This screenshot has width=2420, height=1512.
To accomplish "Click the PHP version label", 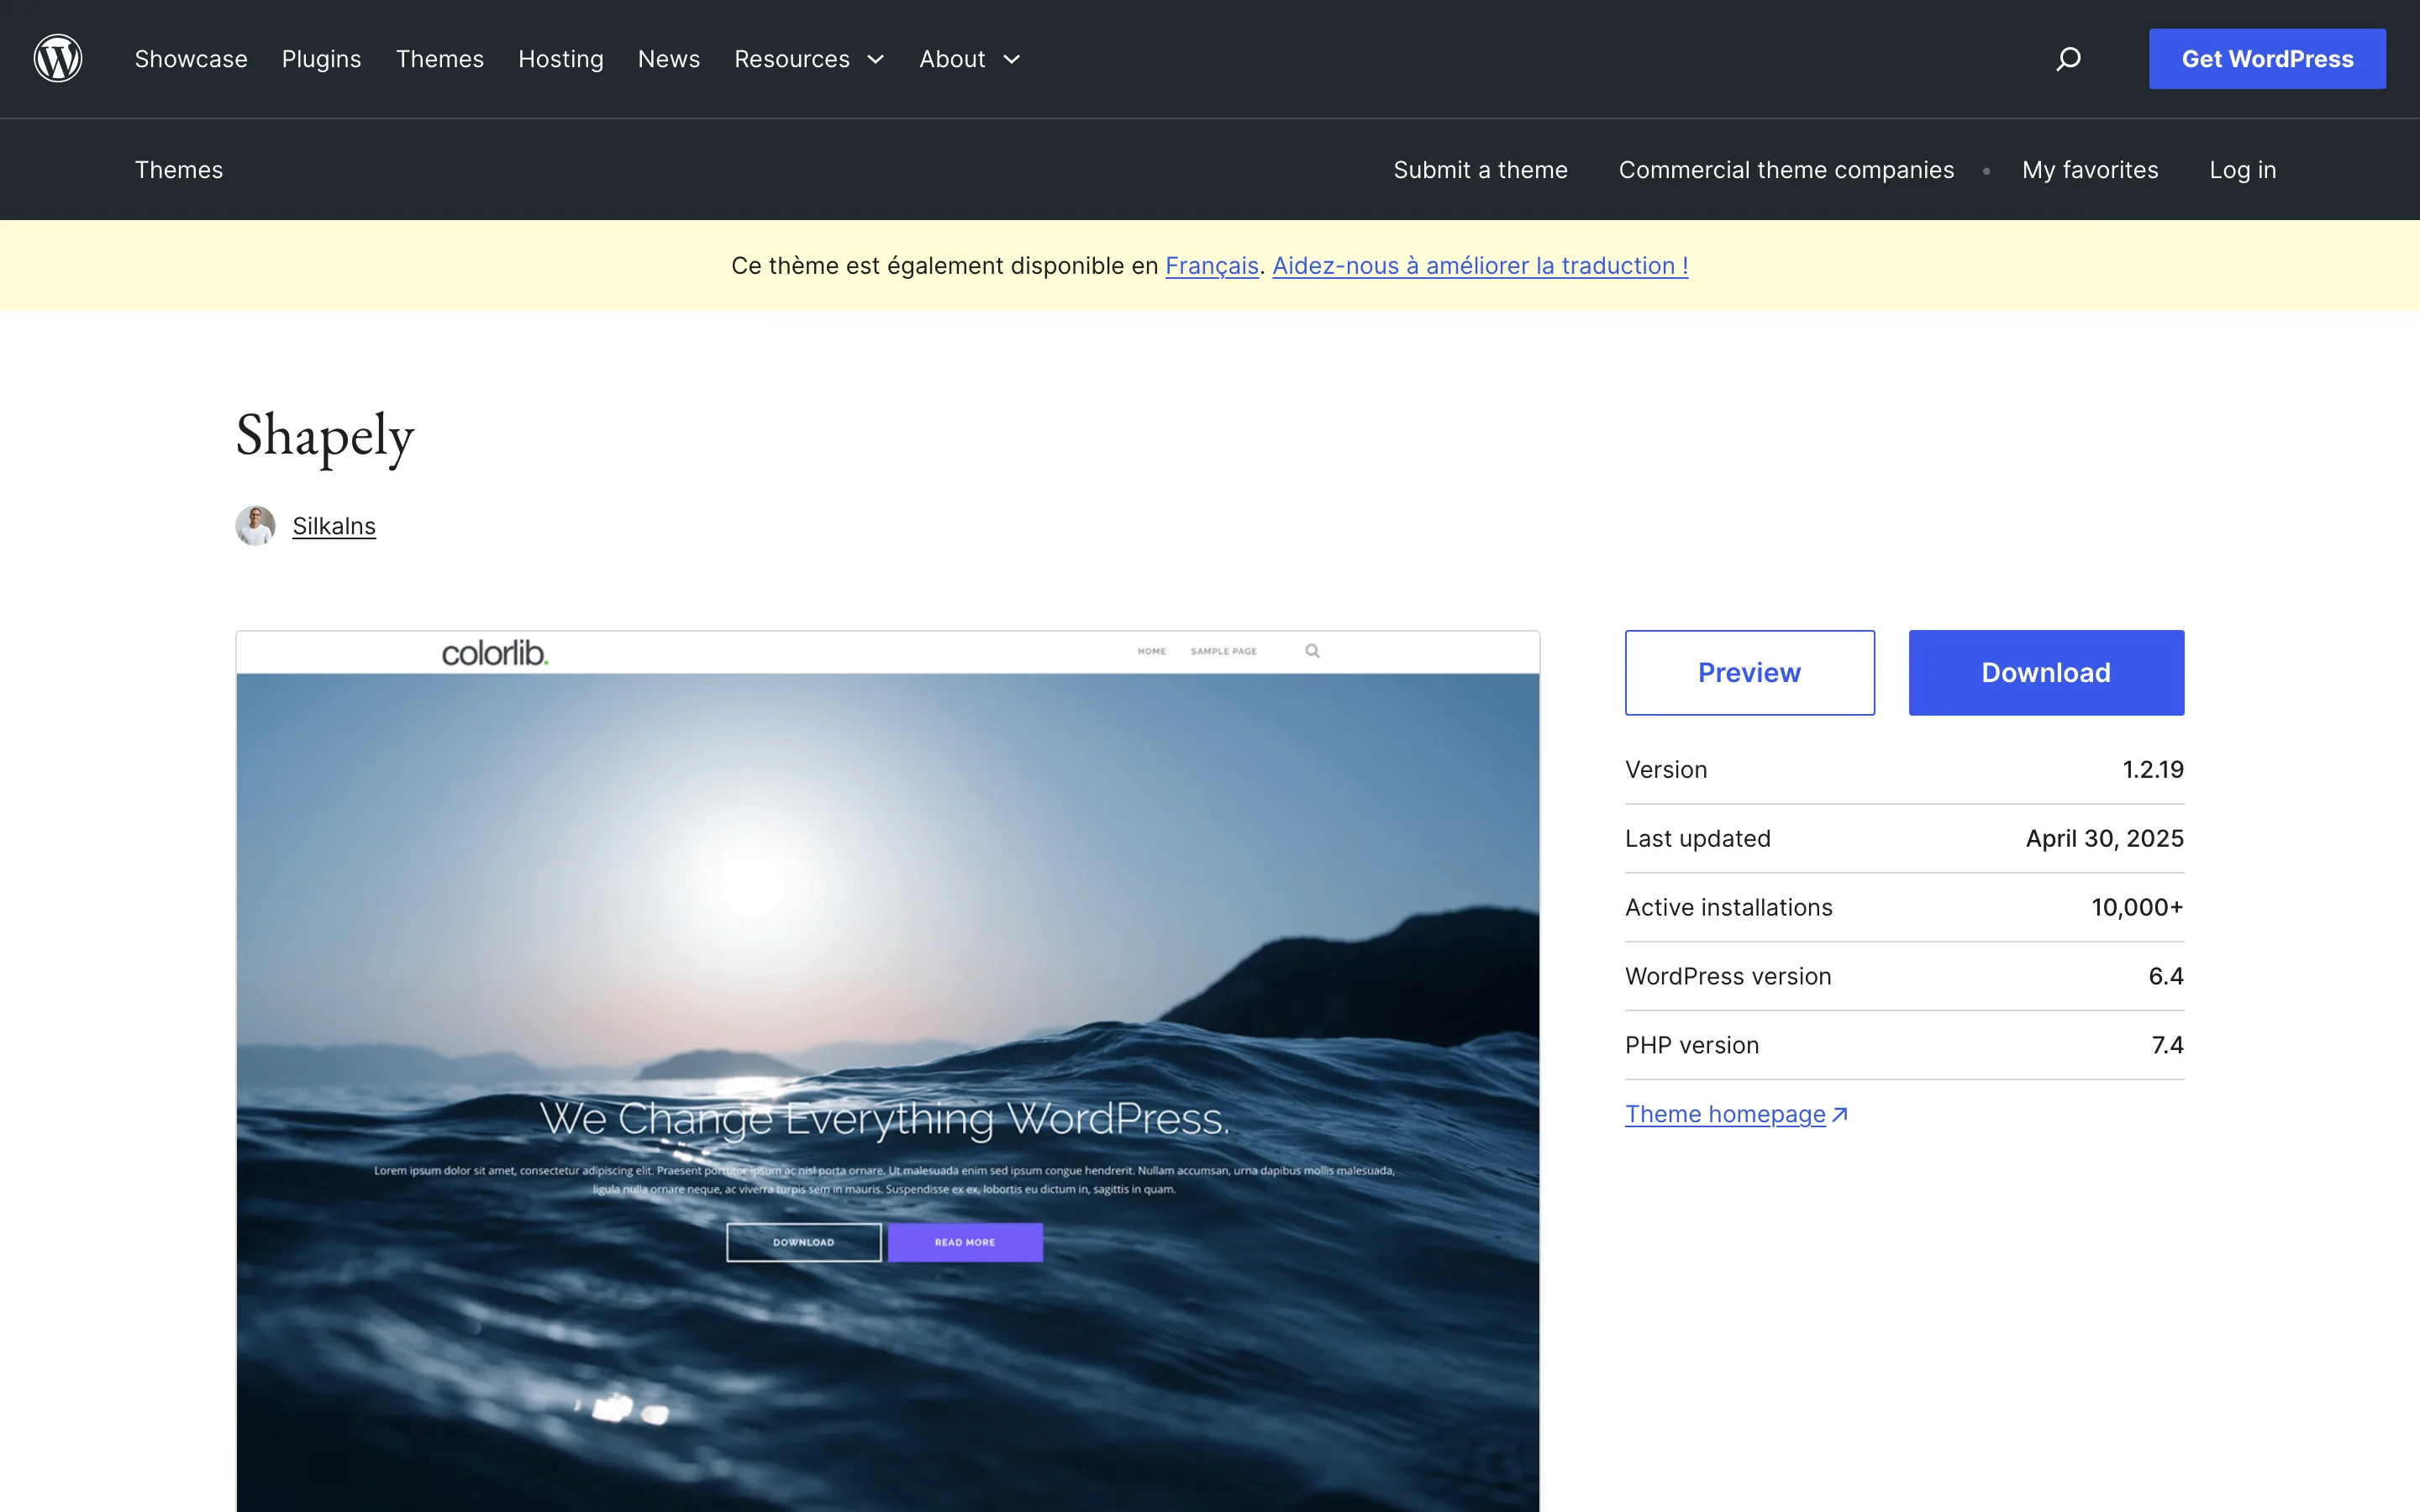I will point(1692,1046).
